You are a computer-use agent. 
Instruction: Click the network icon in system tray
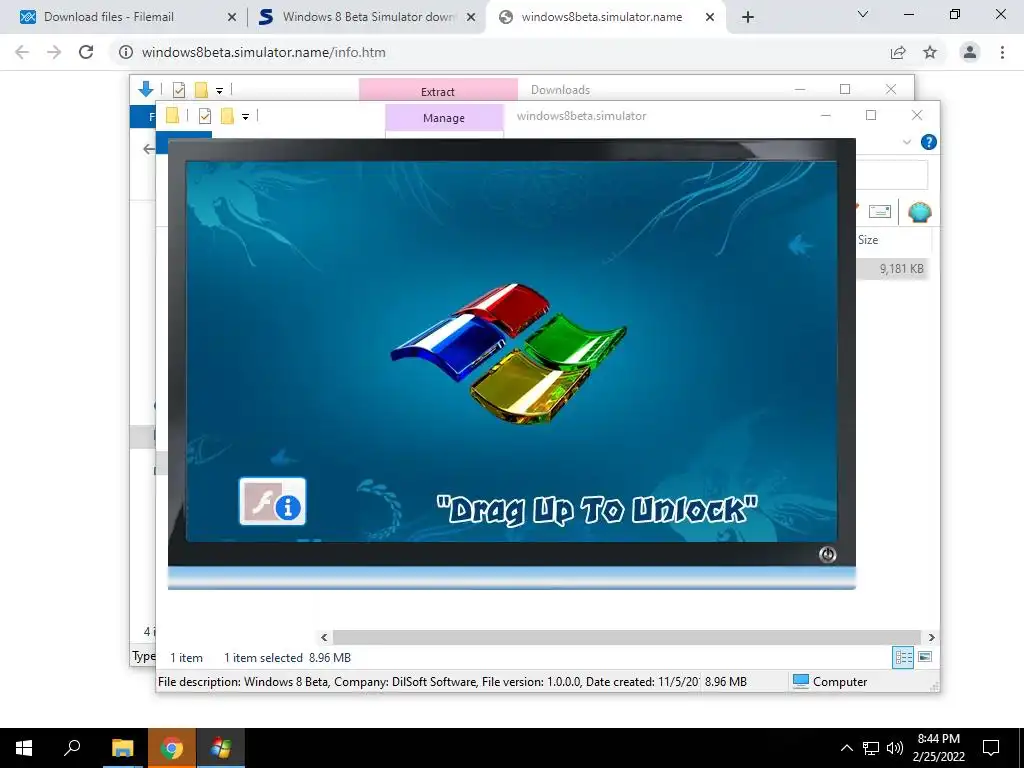pyautogui.click(x=871, y=748)
